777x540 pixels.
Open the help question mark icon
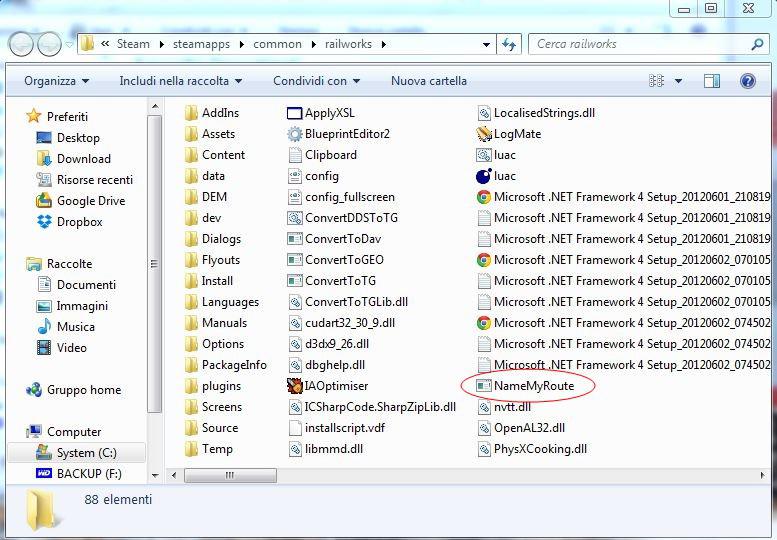pyautogui.click(x=748, y=81)
